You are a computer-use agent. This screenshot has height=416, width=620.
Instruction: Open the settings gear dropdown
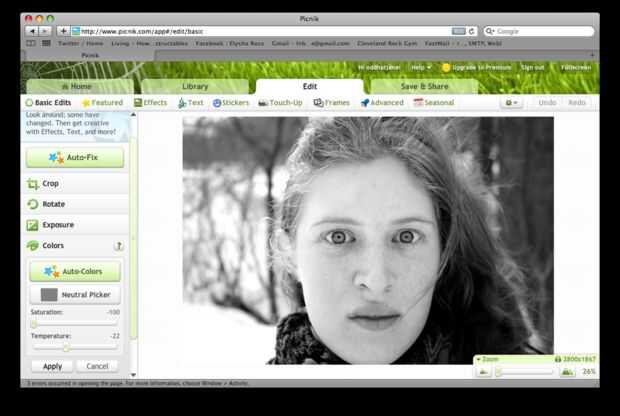[512, 103]
